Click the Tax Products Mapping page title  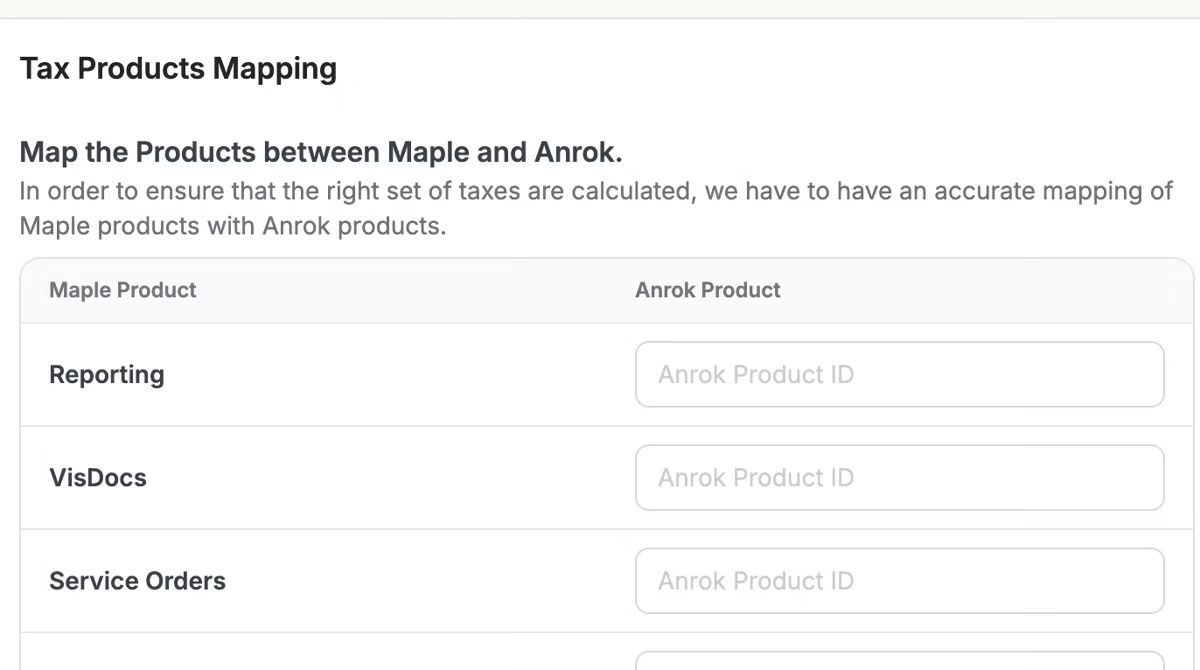coord(178,69)
